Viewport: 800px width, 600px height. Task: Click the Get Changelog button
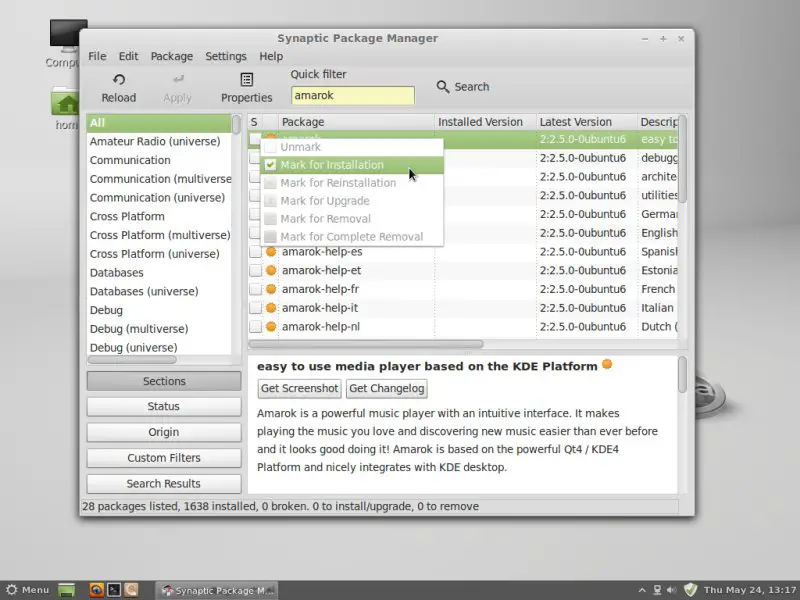click(x=387, y=388)
